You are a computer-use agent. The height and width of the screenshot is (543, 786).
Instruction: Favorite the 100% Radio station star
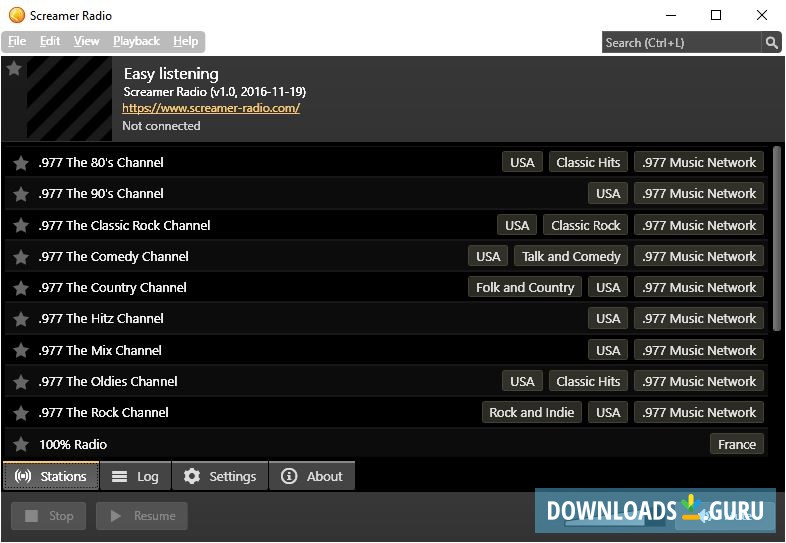coord(21,444)
